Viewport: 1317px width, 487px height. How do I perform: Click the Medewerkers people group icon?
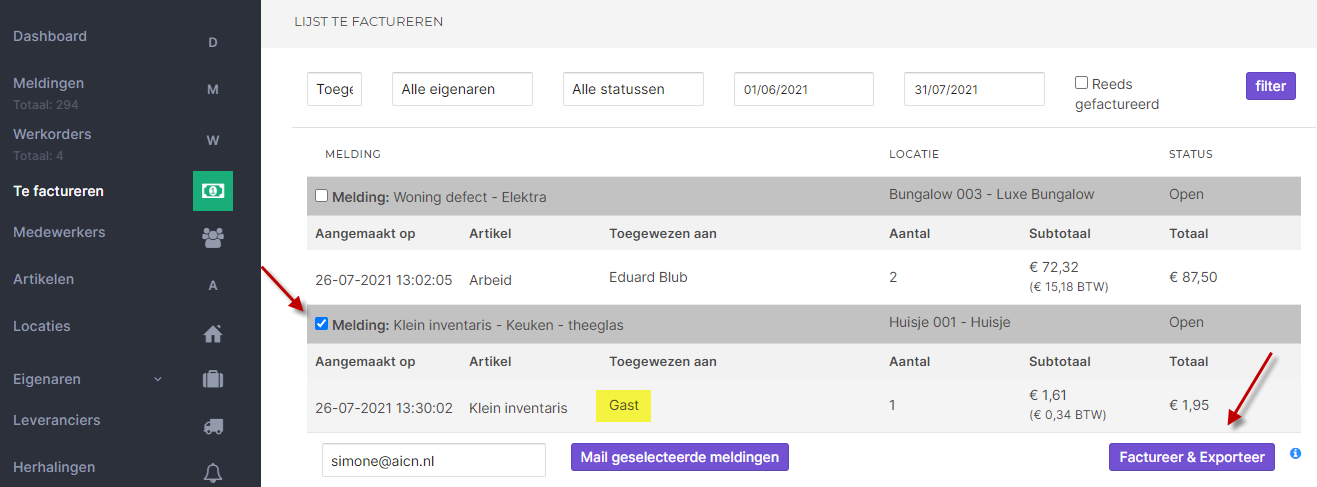pos(212,237)
